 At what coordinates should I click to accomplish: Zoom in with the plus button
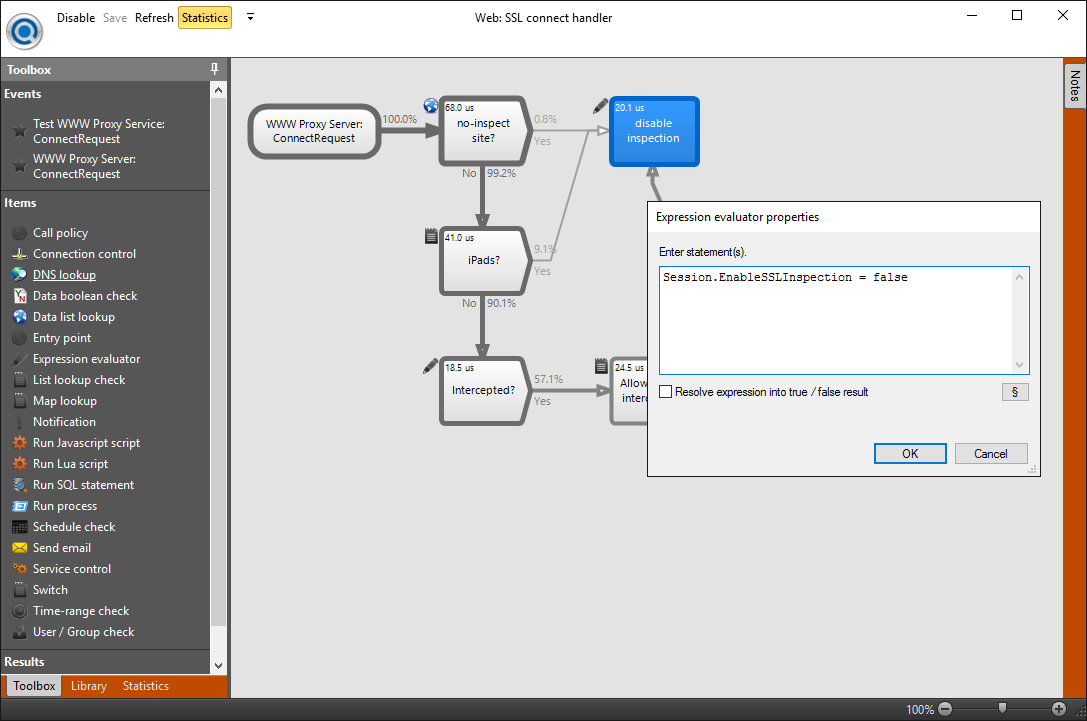pyautogui.click(x=1059, y=709)
